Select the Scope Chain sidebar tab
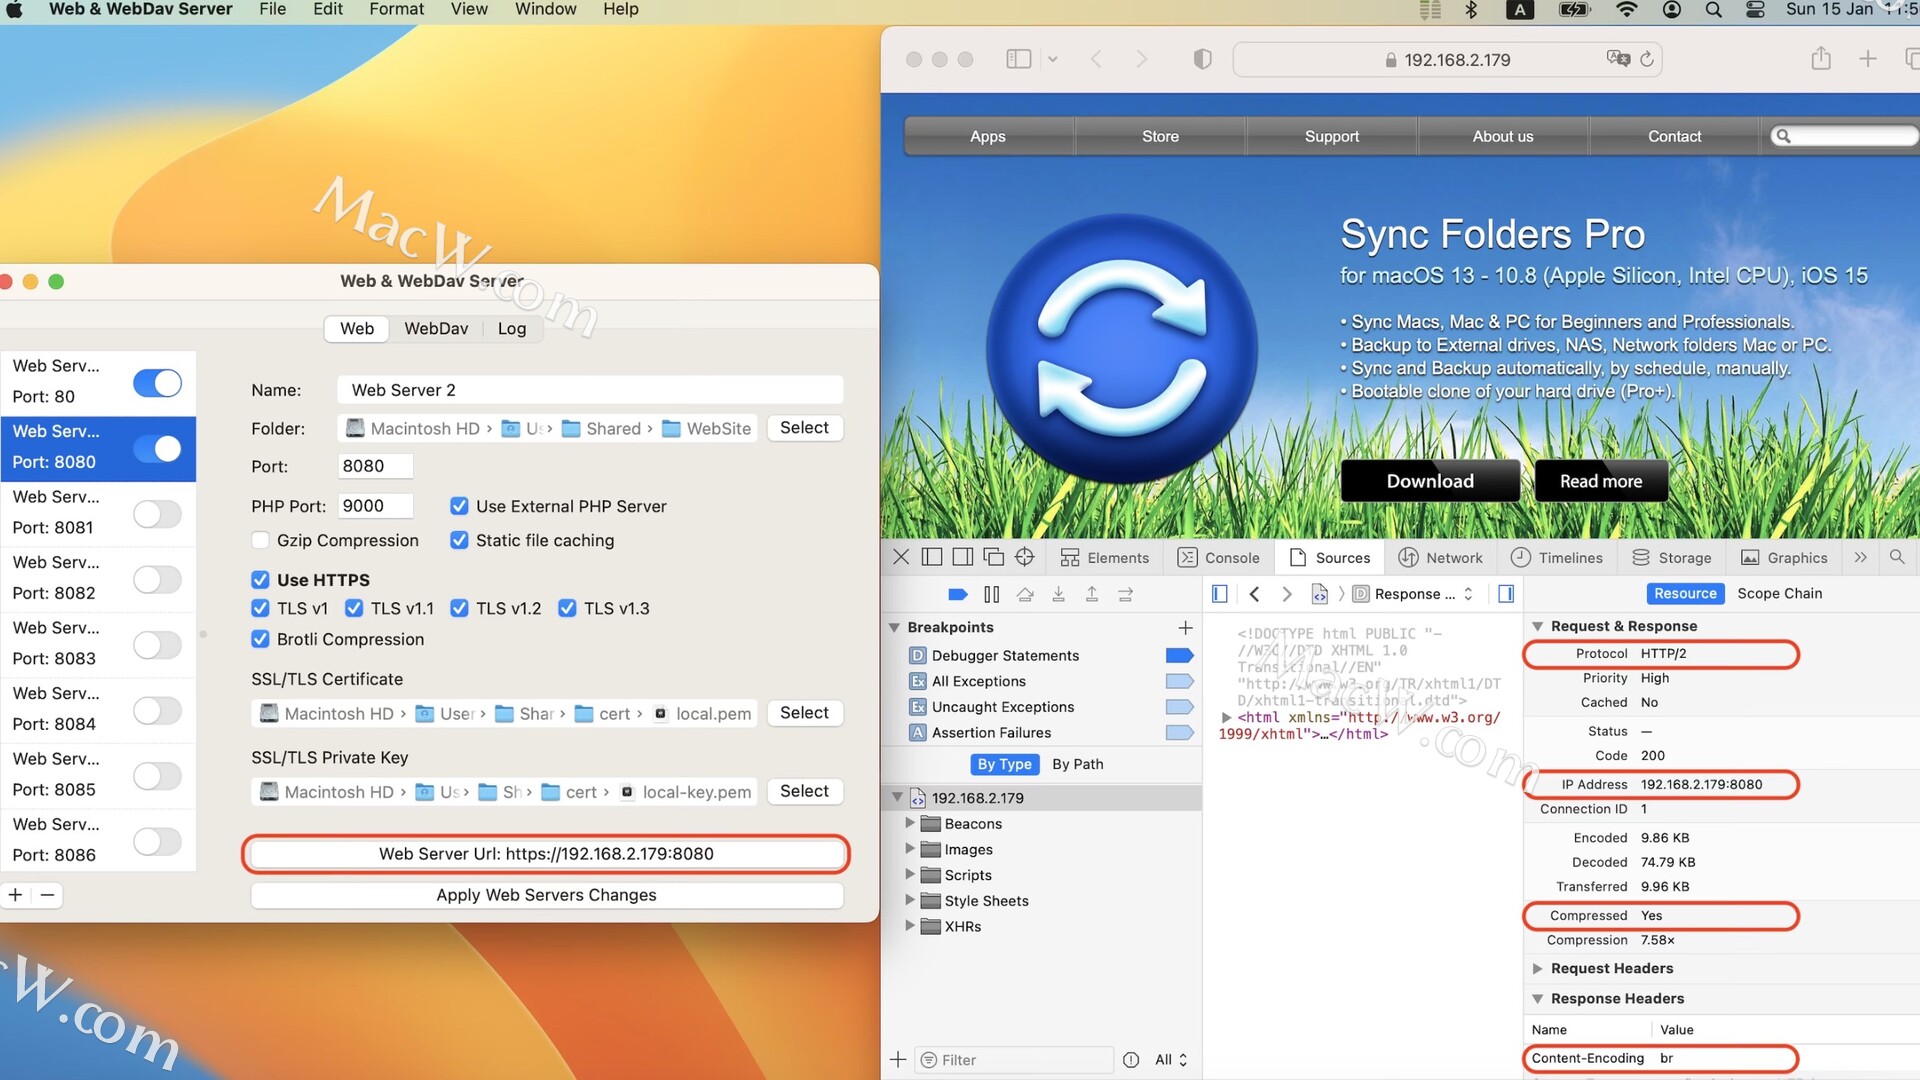Viewport: 1920px width, 1080px height. click(1780, 593)
